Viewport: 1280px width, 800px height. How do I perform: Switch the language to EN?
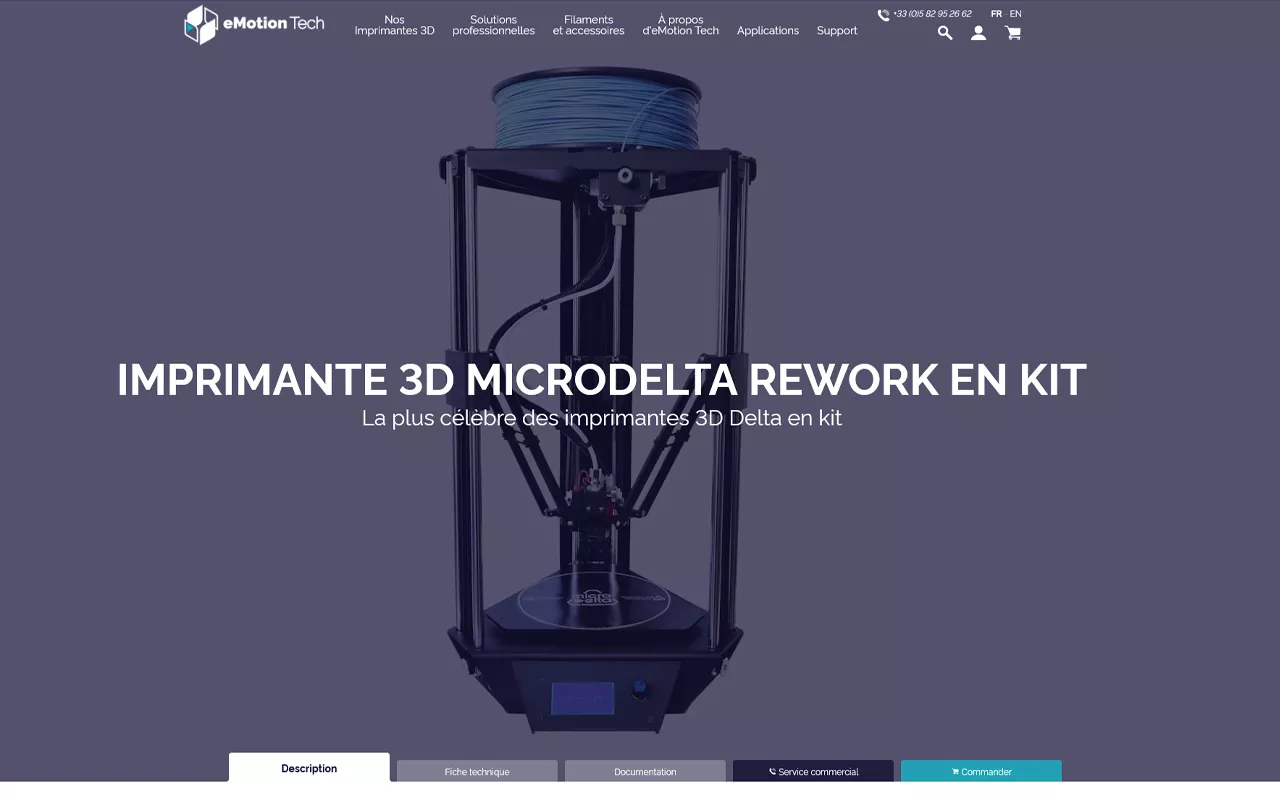pos(1015,14)
